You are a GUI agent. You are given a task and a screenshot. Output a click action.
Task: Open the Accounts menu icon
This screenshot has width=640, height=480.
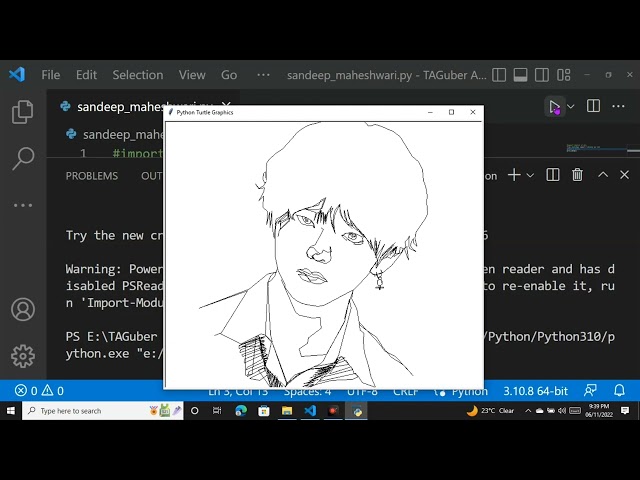click(23, 309)
